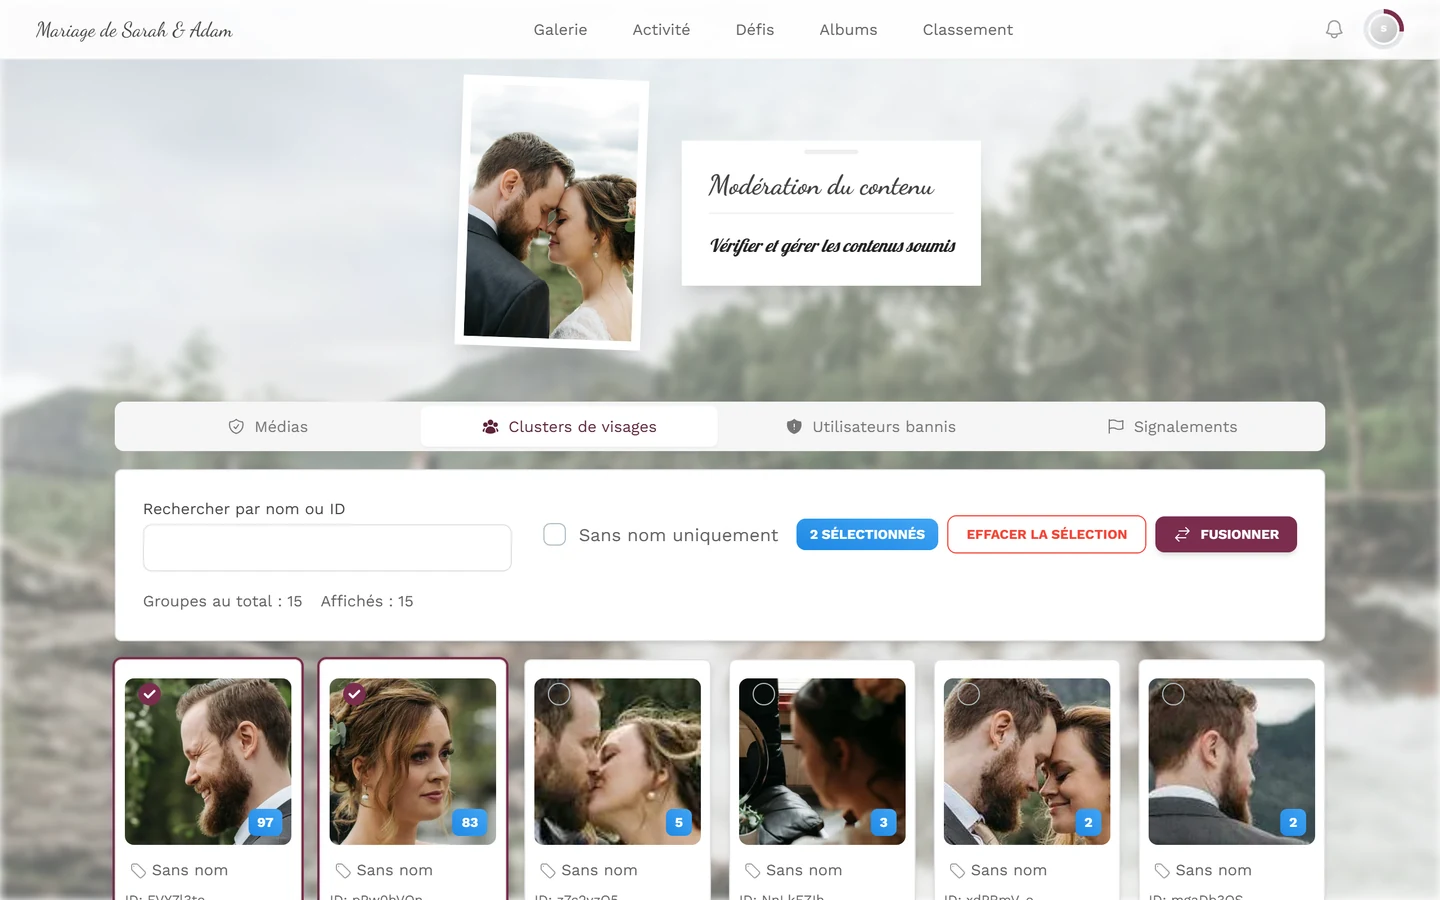This screenshot has width=1440, height=900.
Task: Open the laughing bearded man thumbnail
Action: click(208, 761)
